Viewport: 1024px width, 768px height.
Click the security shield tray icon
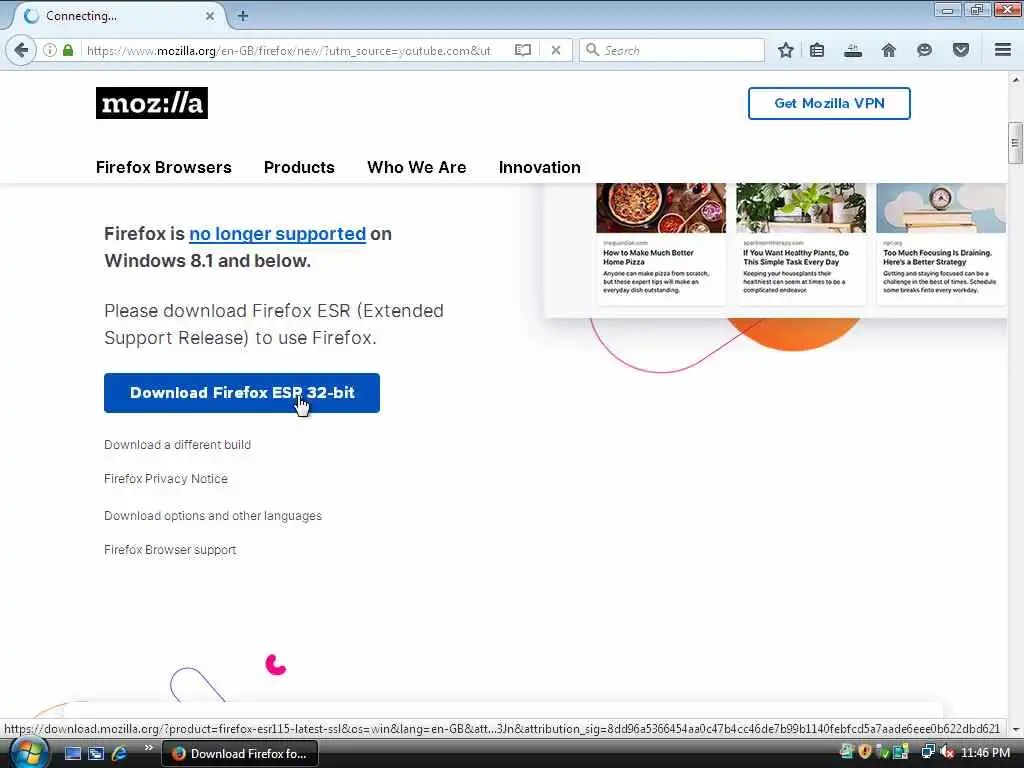[865, 752]
